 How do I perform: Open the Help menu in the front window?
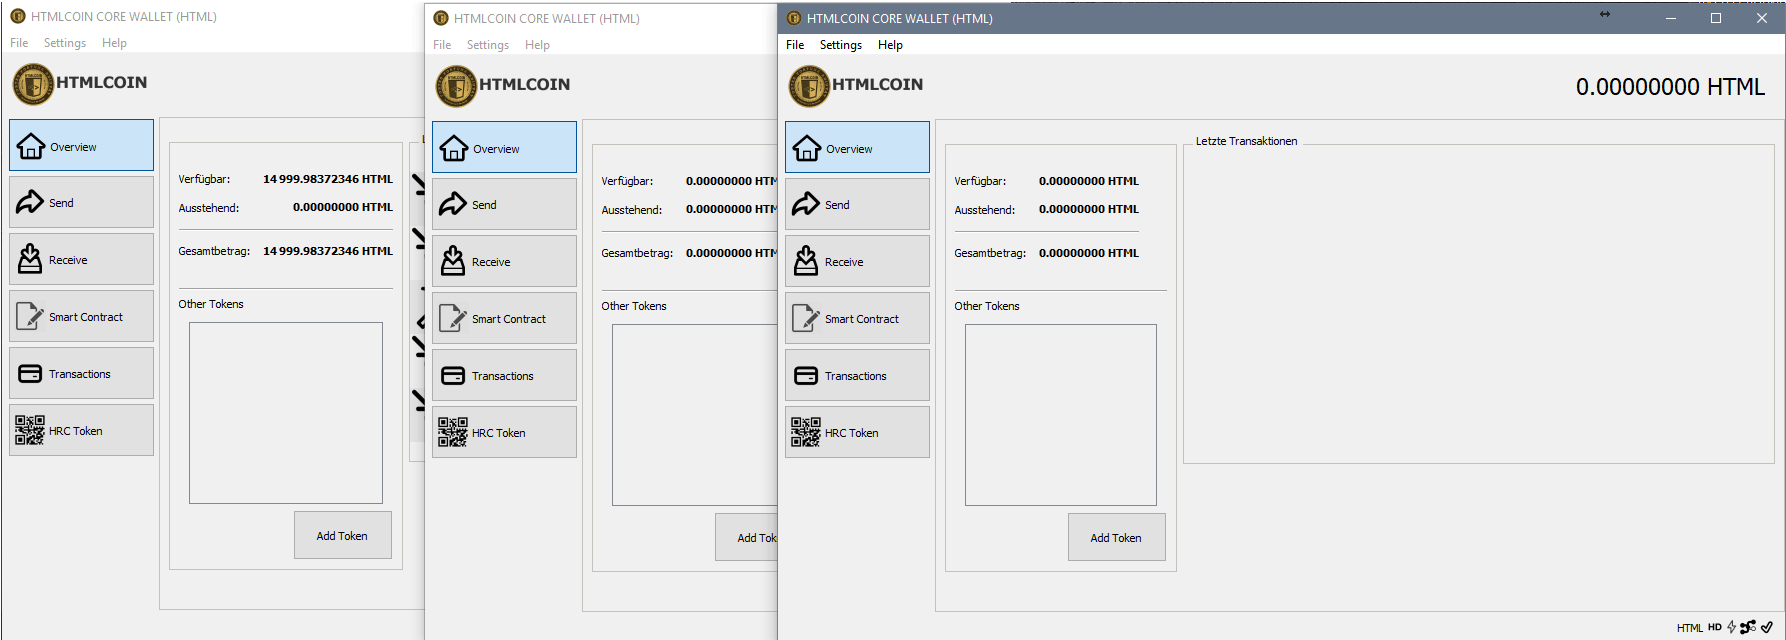pos(890,45)
